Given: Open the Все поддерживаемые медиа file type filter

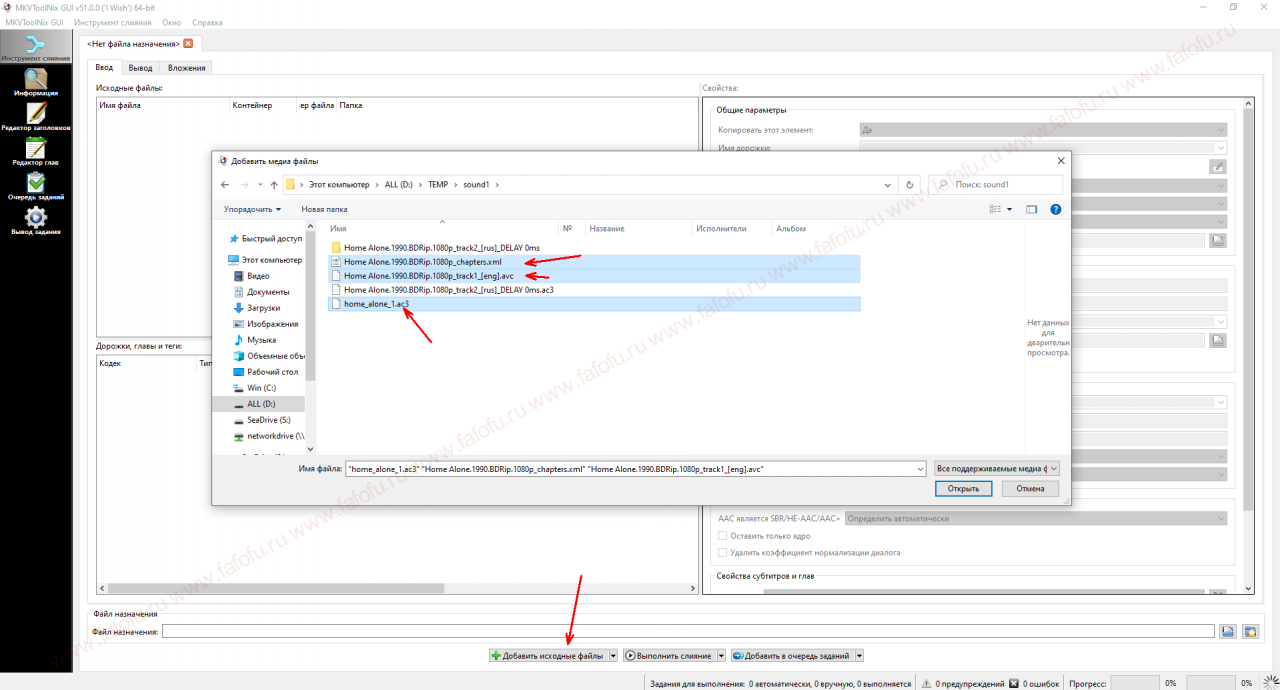Looking at the screenshot, I should click(996, 468).
